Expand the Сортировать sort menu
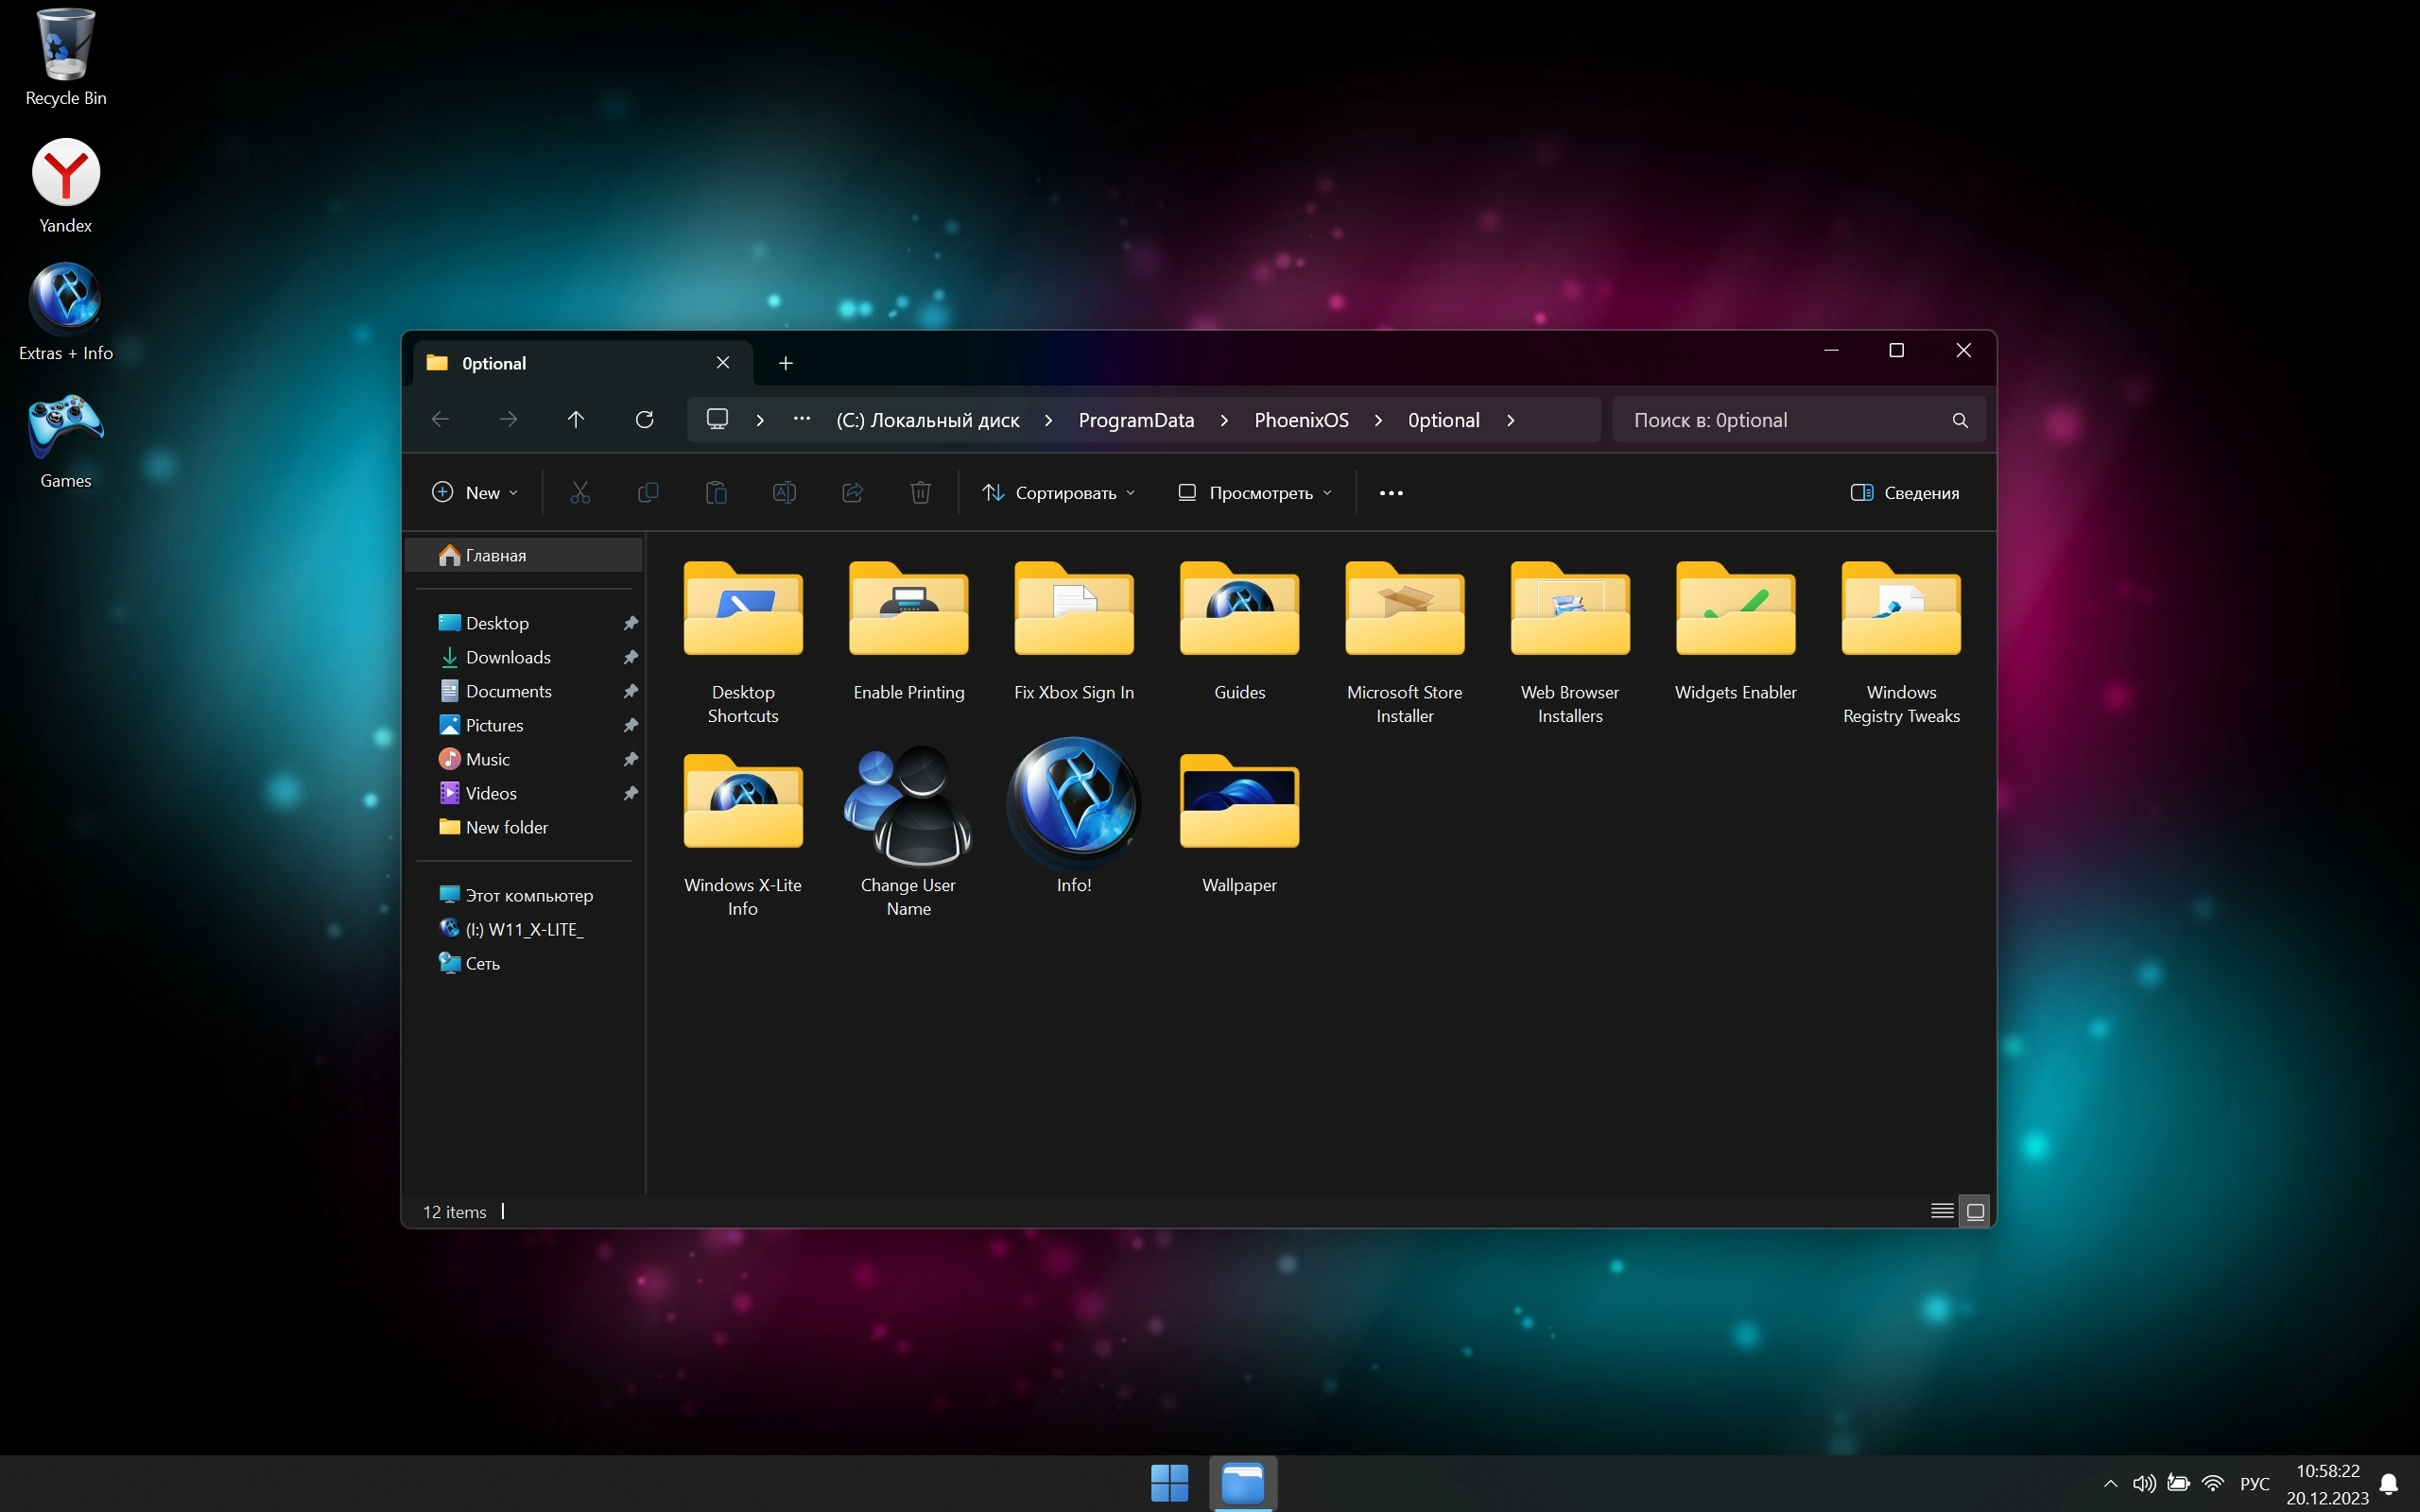This screenshot has height=1512, width=2420. coord(1059,493)
